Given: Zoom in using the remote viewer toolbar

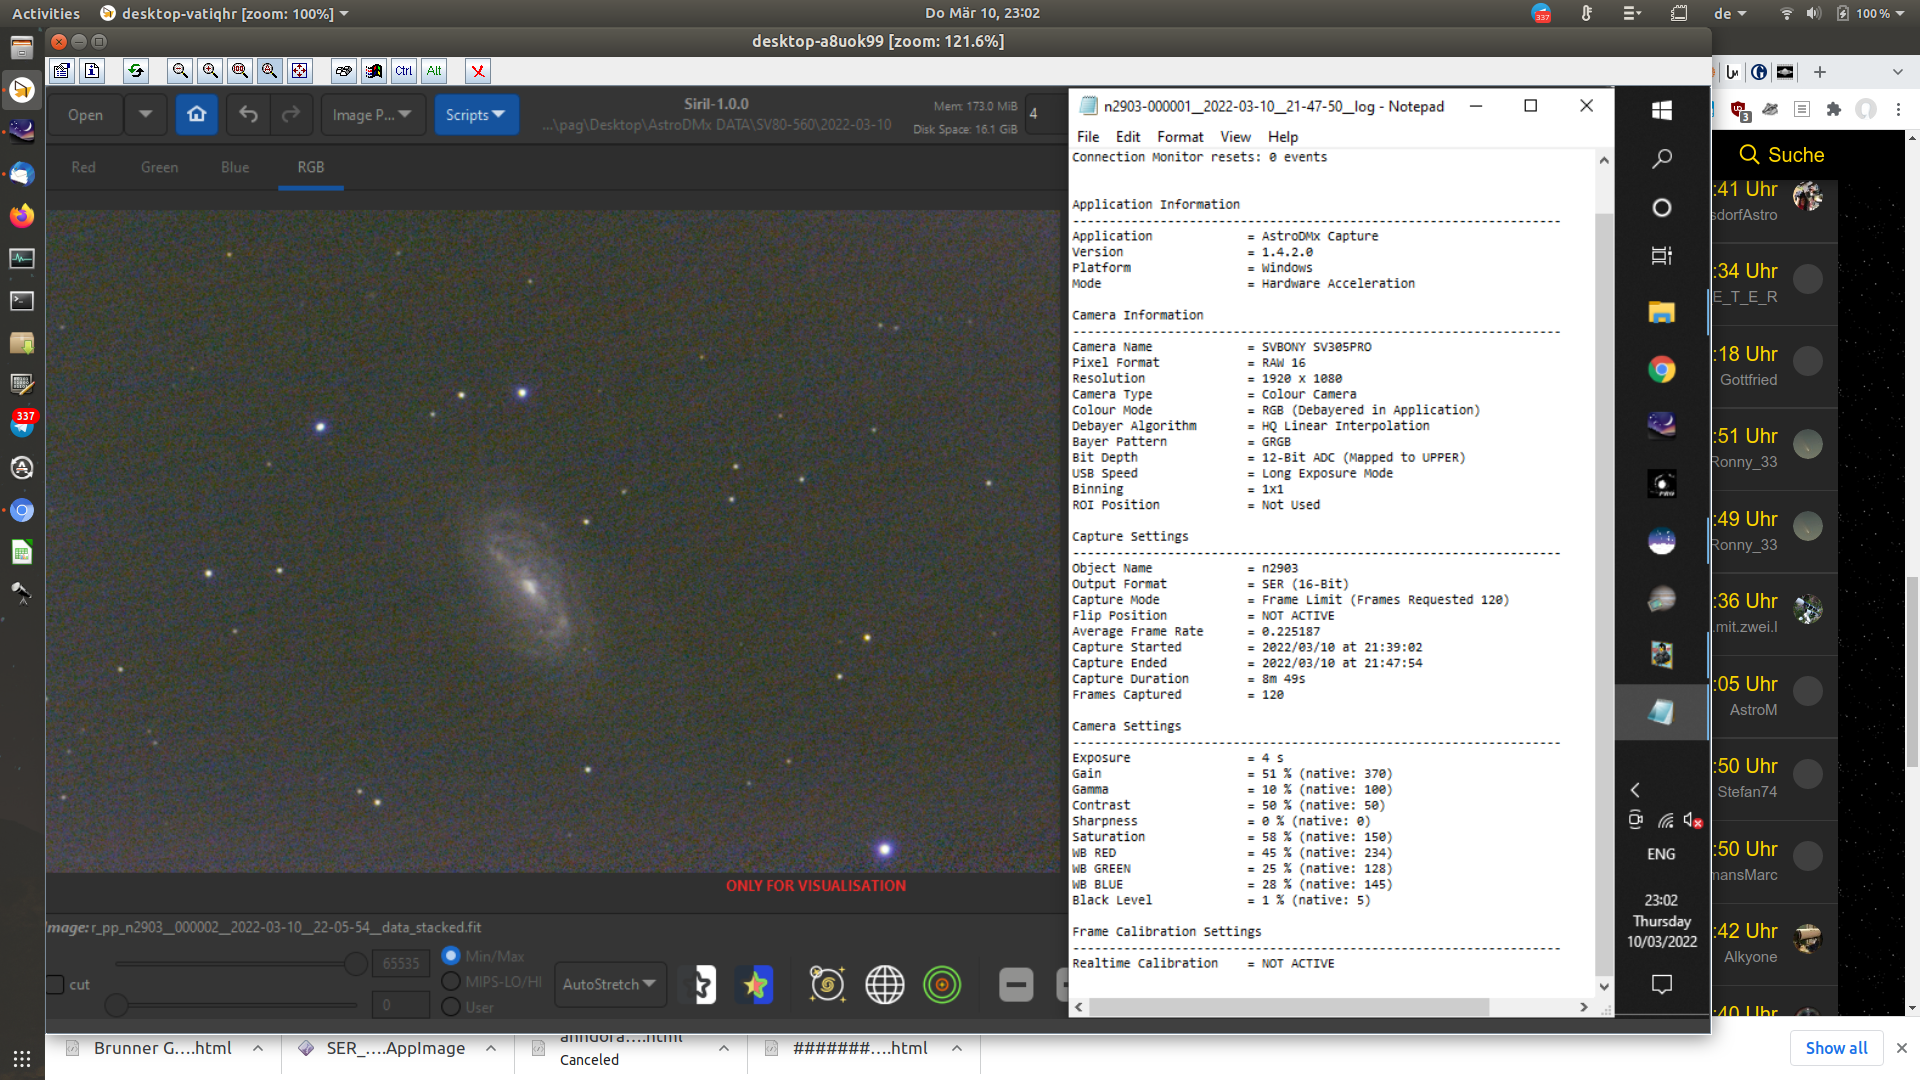Looking at the screenshot, I should point(210,71).
